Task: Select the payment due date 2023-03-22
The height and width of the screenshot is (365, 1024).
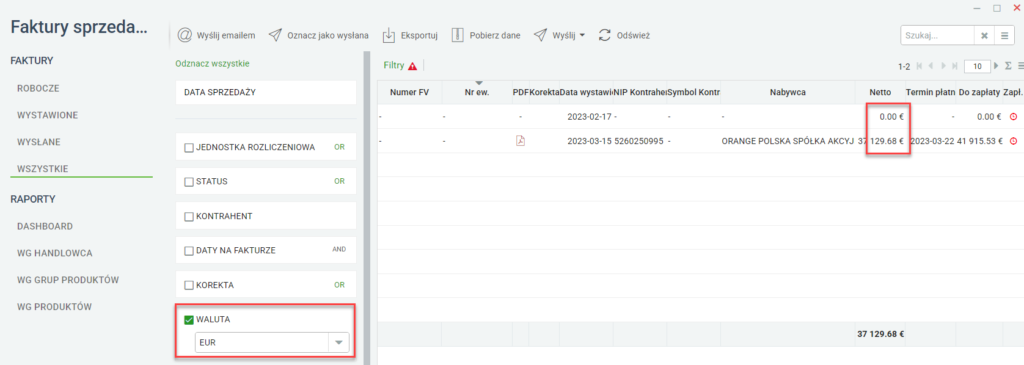Action: (x=931, y=140)
